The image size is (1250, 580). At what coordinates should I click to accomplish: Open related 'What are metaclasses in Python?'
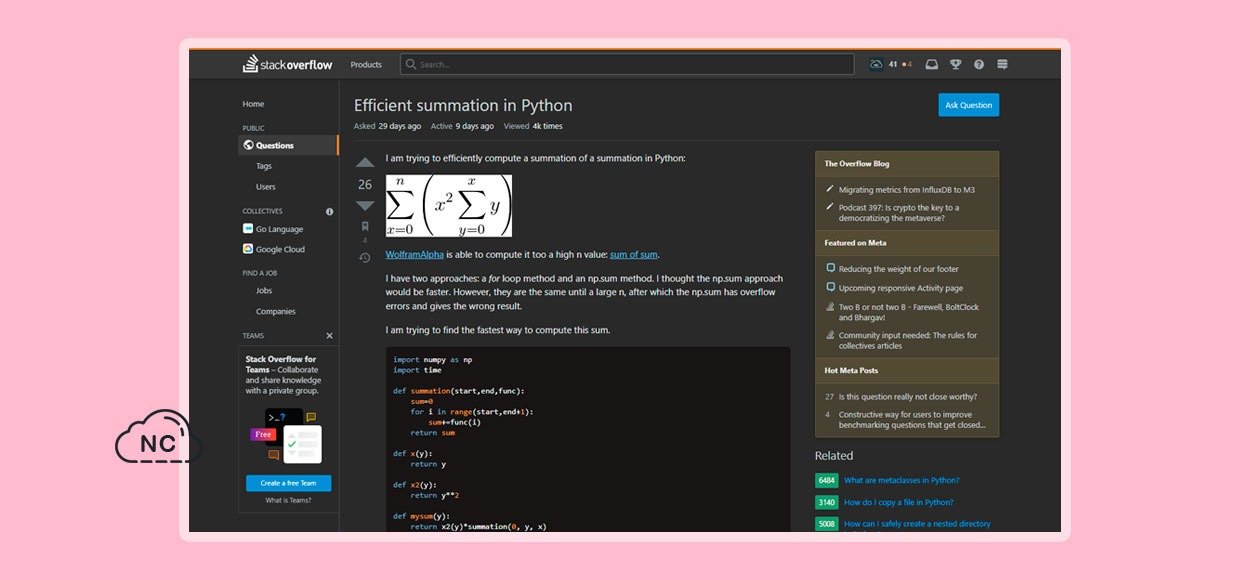(901, 480)
